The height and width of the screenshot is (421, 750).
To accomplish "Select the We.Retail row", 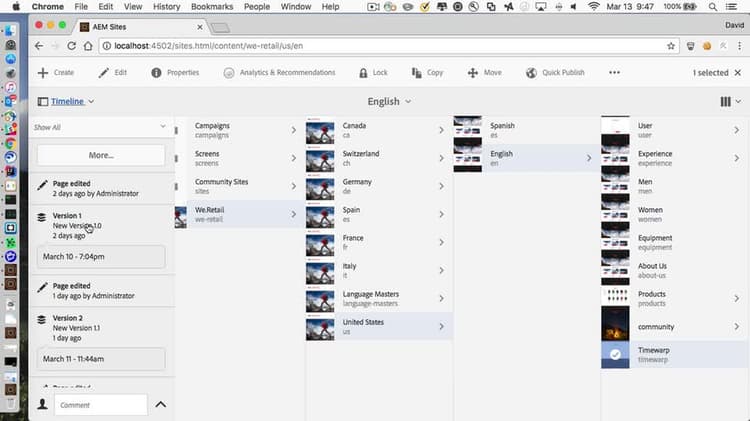I will (239, 214).
